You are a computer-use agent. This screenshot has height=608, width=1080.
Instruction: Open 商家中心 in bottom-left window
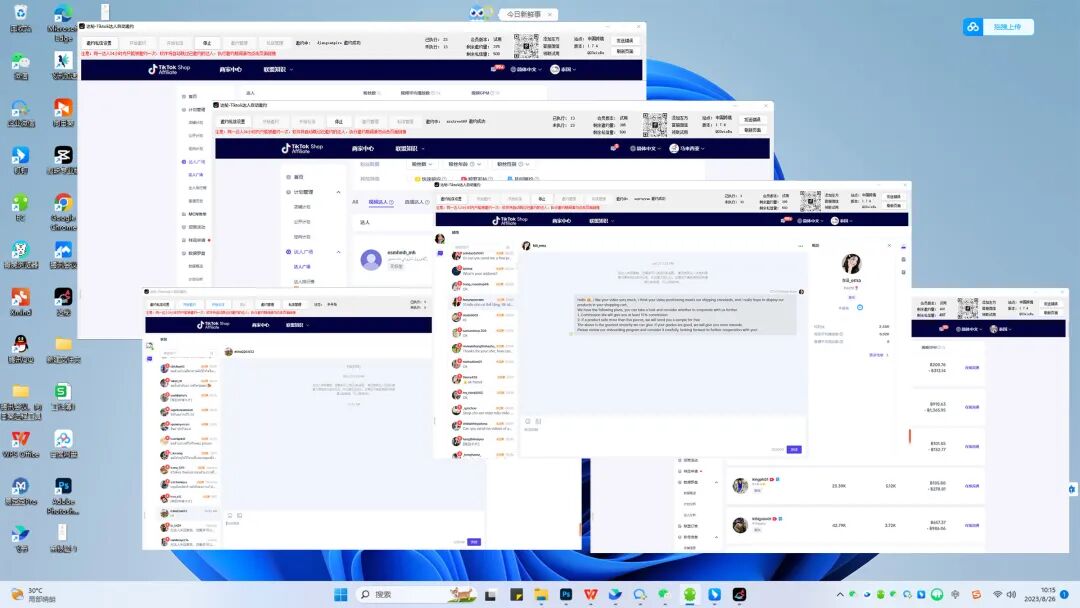[x=260, y=325]
